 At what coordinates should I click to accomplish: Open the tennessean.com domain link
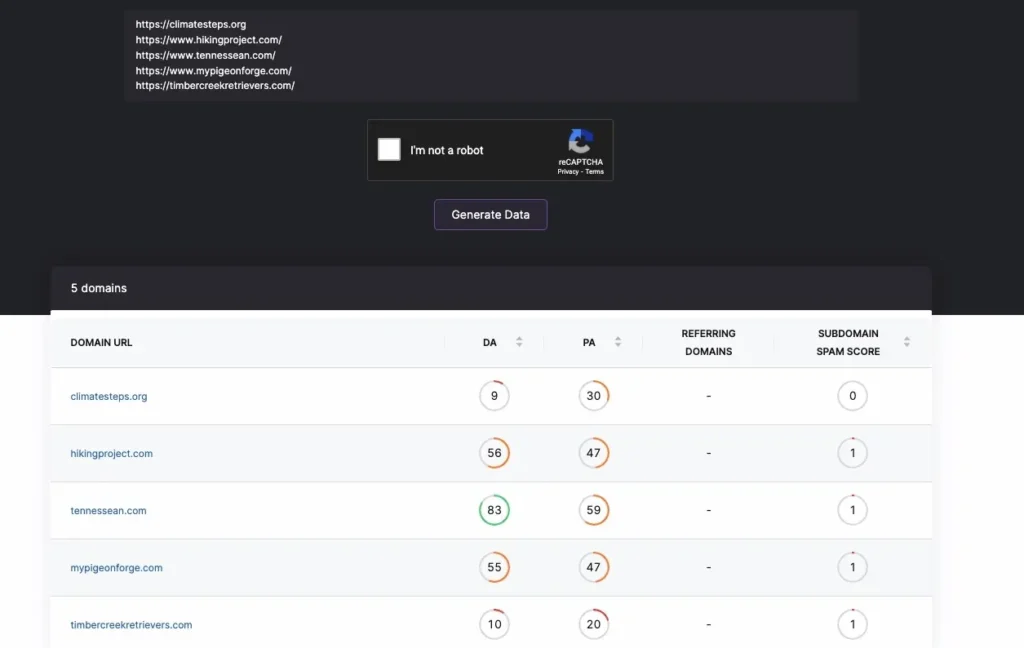pyautogui.click(x=108, y=511)
